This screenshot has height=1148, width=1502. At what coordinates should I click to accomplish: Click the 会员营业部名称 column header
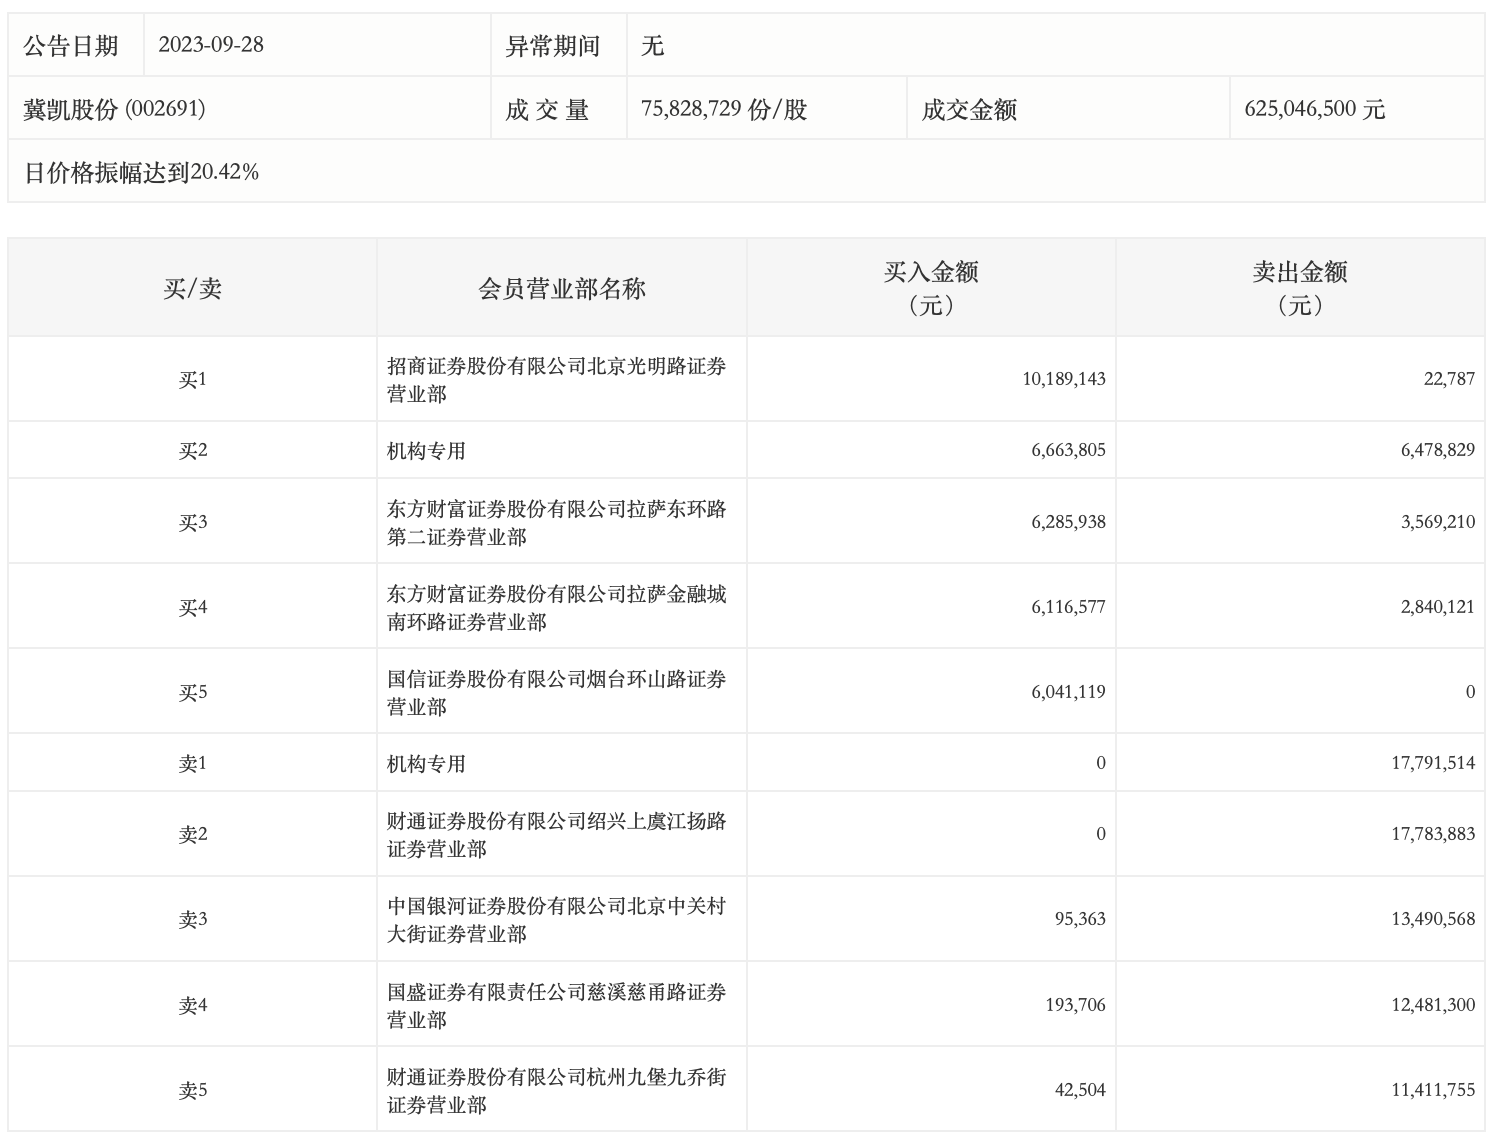tap(562, 289)
